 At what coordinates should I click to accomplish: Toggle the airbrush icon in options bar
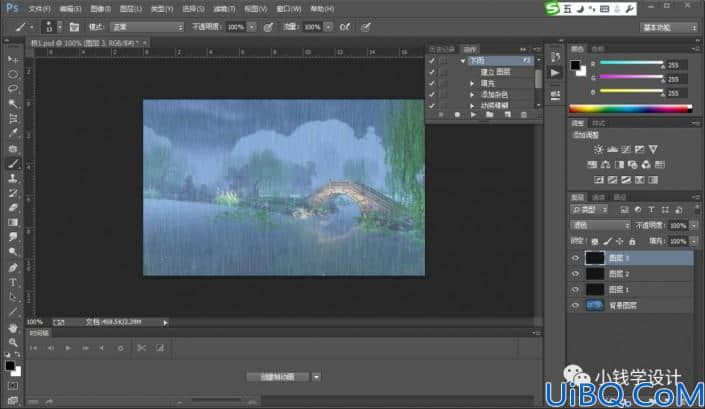[x=345, y=27]
